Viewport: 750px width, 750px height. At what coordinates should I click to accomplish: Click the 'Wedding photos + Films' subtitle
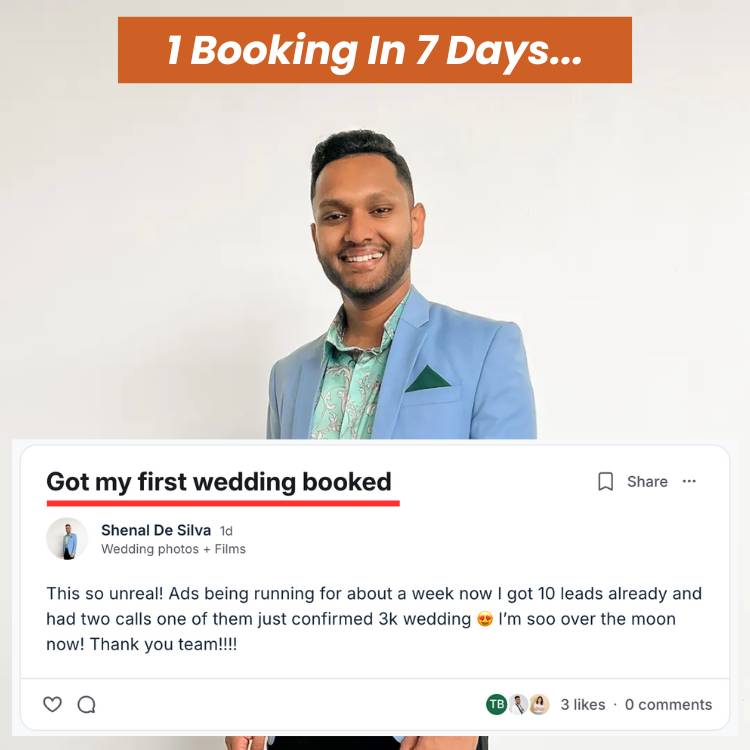click(x=173, y=549)
